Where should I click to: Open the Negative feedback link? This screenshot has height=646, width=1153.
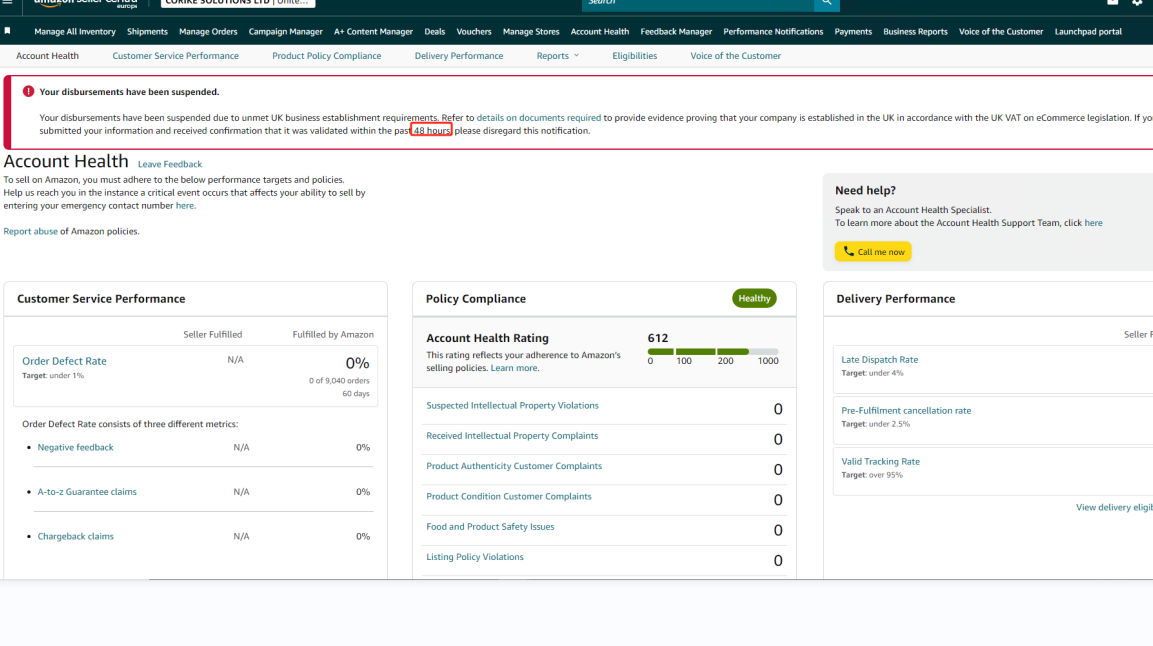(x=75, y=448)
